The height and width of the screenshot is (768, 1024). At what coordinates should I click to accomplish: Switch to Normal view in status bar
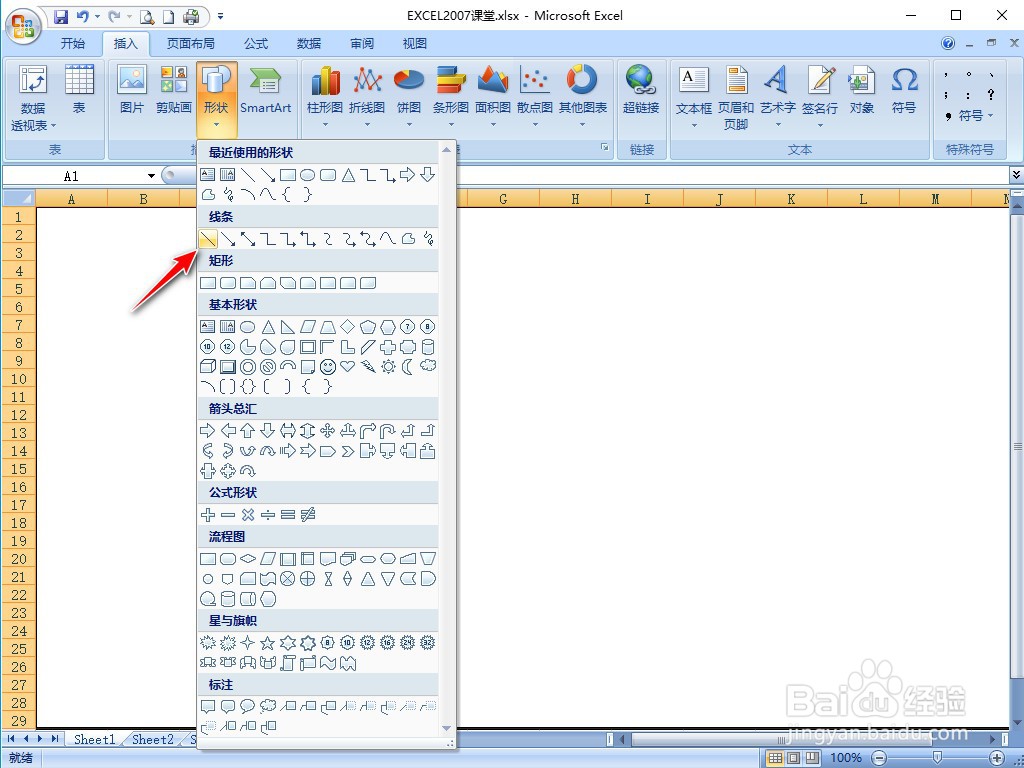coord(775,758)
